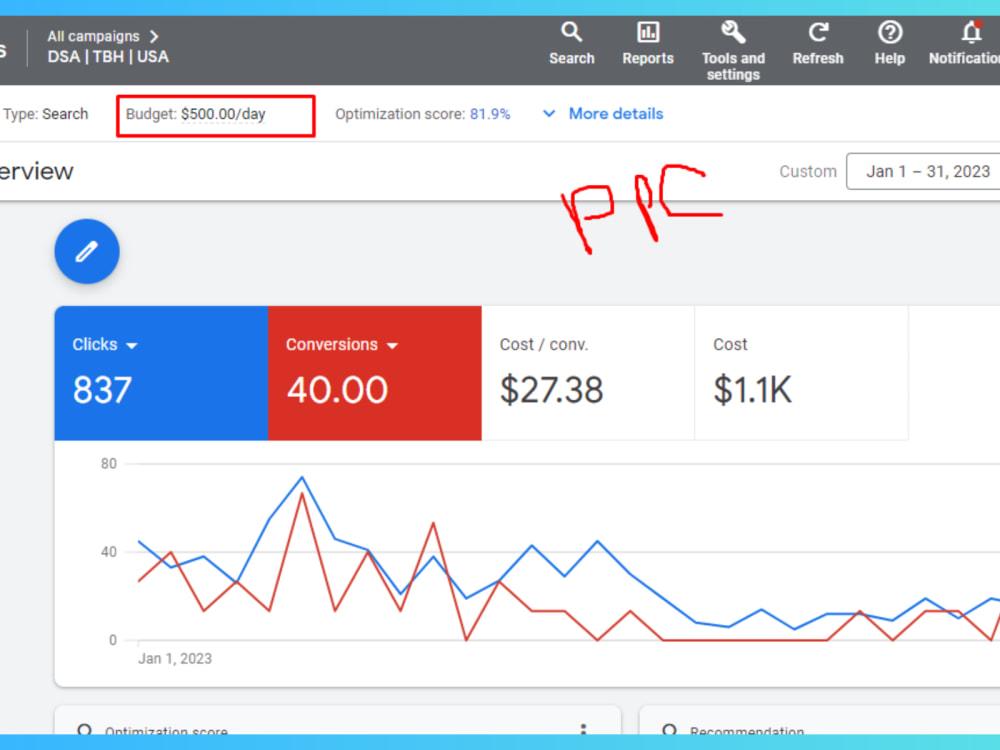The width and height of the screenshot is (1000, 750).
Task: Click the blue pencil edit button
Action: pyautogui.click(x=87, y=251)
